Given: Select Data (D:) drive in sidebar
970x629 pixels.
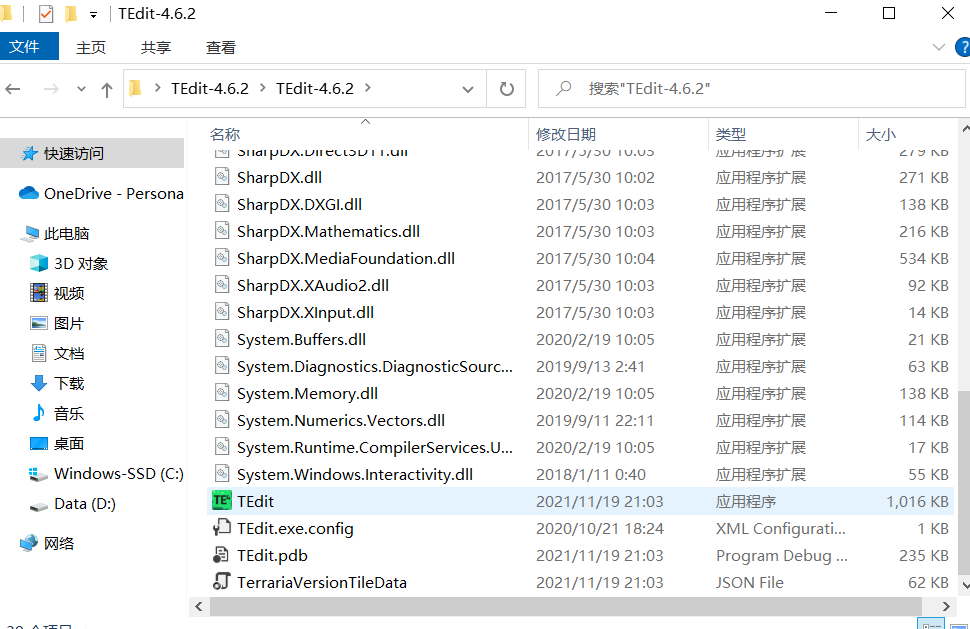Looking at the screenshot, I should pos(84,503).
